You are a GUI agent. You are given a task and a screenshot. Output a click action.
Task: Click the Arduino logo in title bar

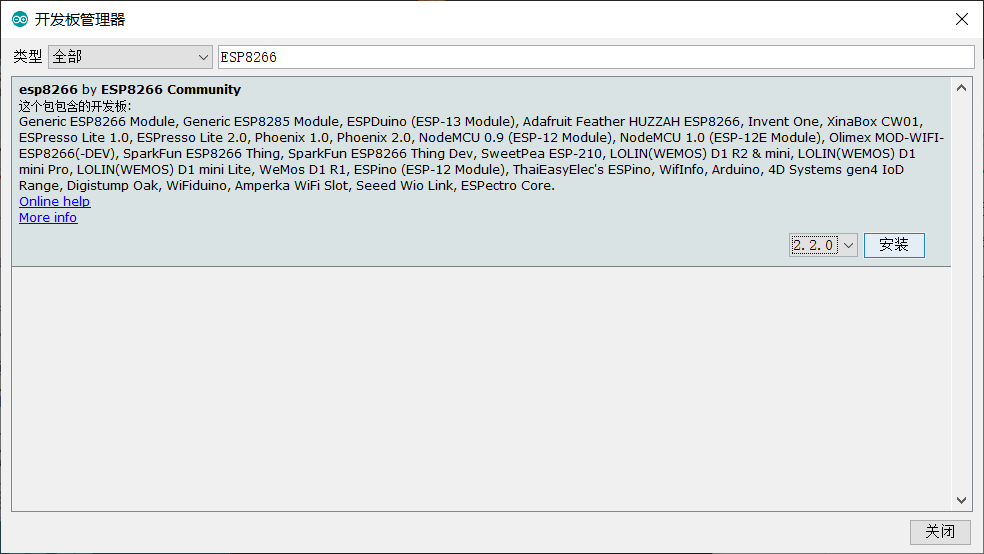coord(19,19)
